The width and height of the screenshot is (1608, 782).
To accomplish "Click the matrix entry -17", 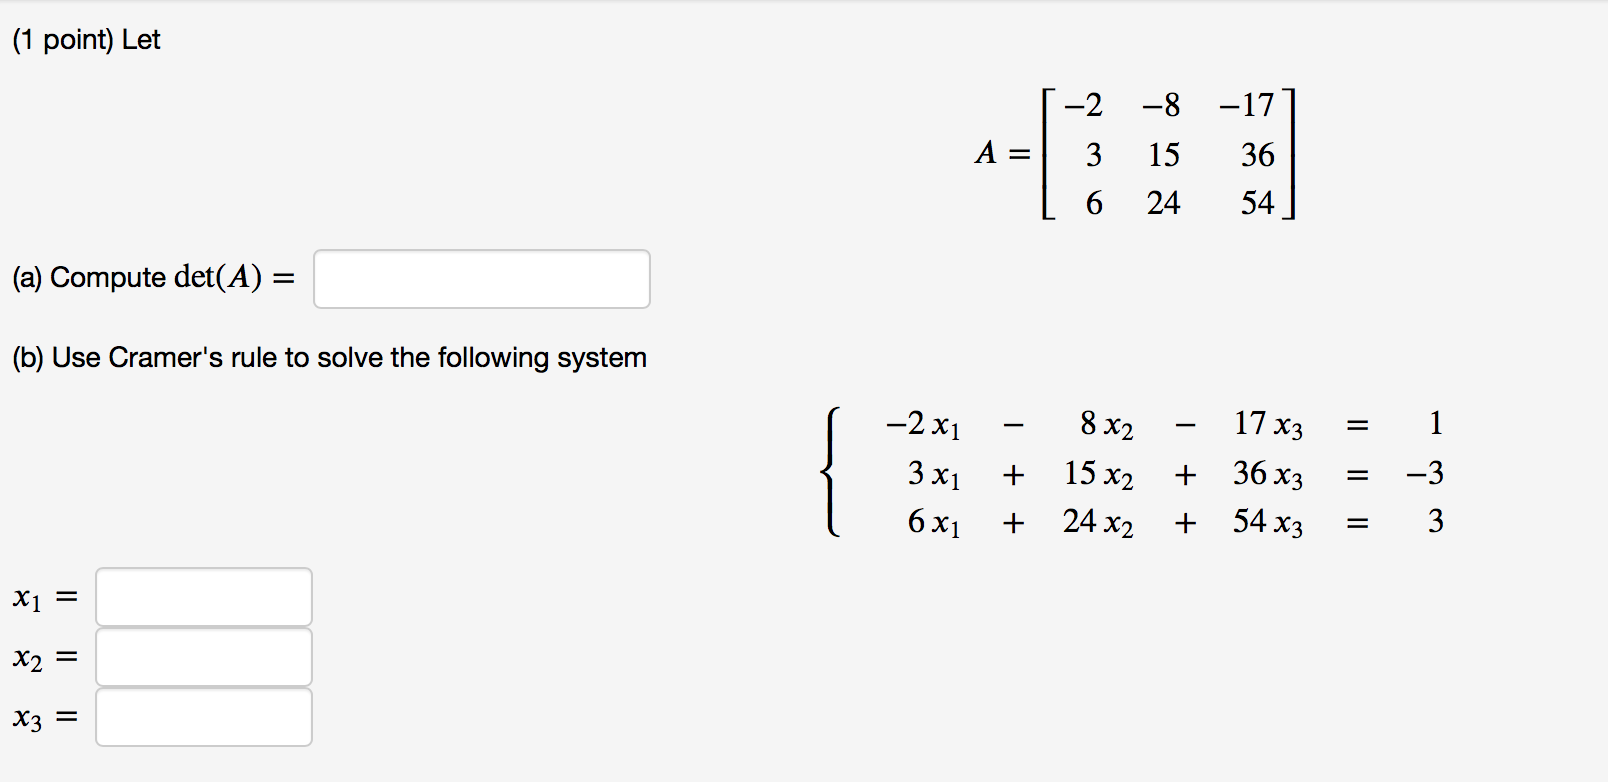I will pyautogui.click(x=1246, y=105).
